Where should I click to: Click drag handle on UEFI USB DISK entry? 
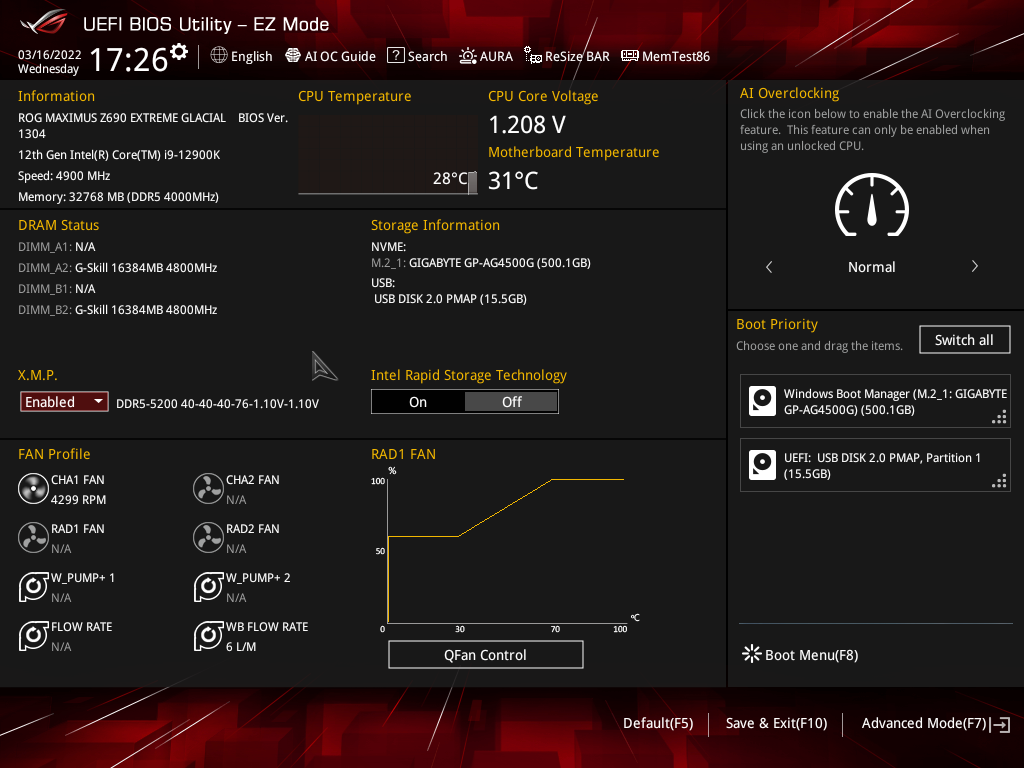pyautogui.click(x=999, y=482)
